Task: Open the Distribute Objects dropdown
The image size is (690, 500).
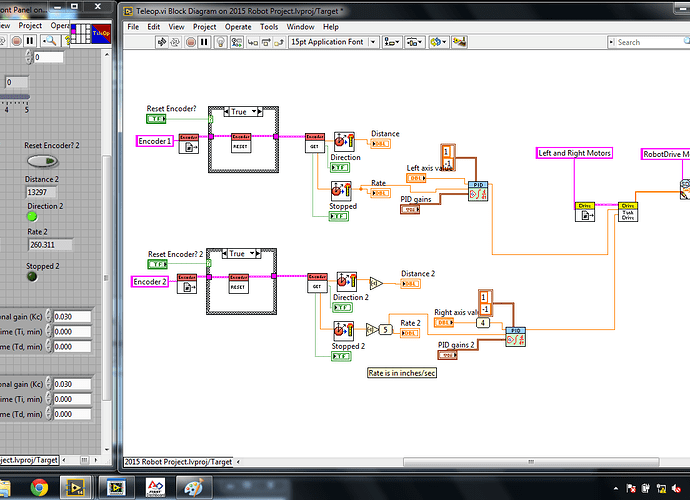Action: tap(415, 42)
